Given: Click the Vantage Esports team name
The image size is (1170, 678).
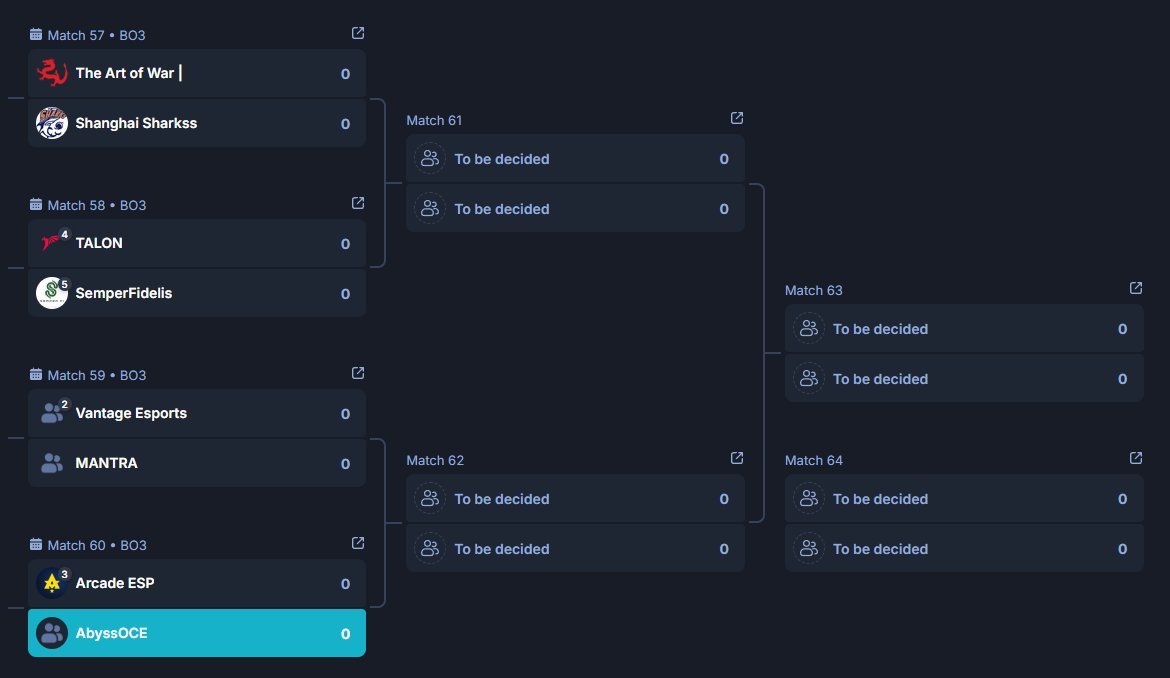Looking at the screenshot, I should [x=131, y=413].
